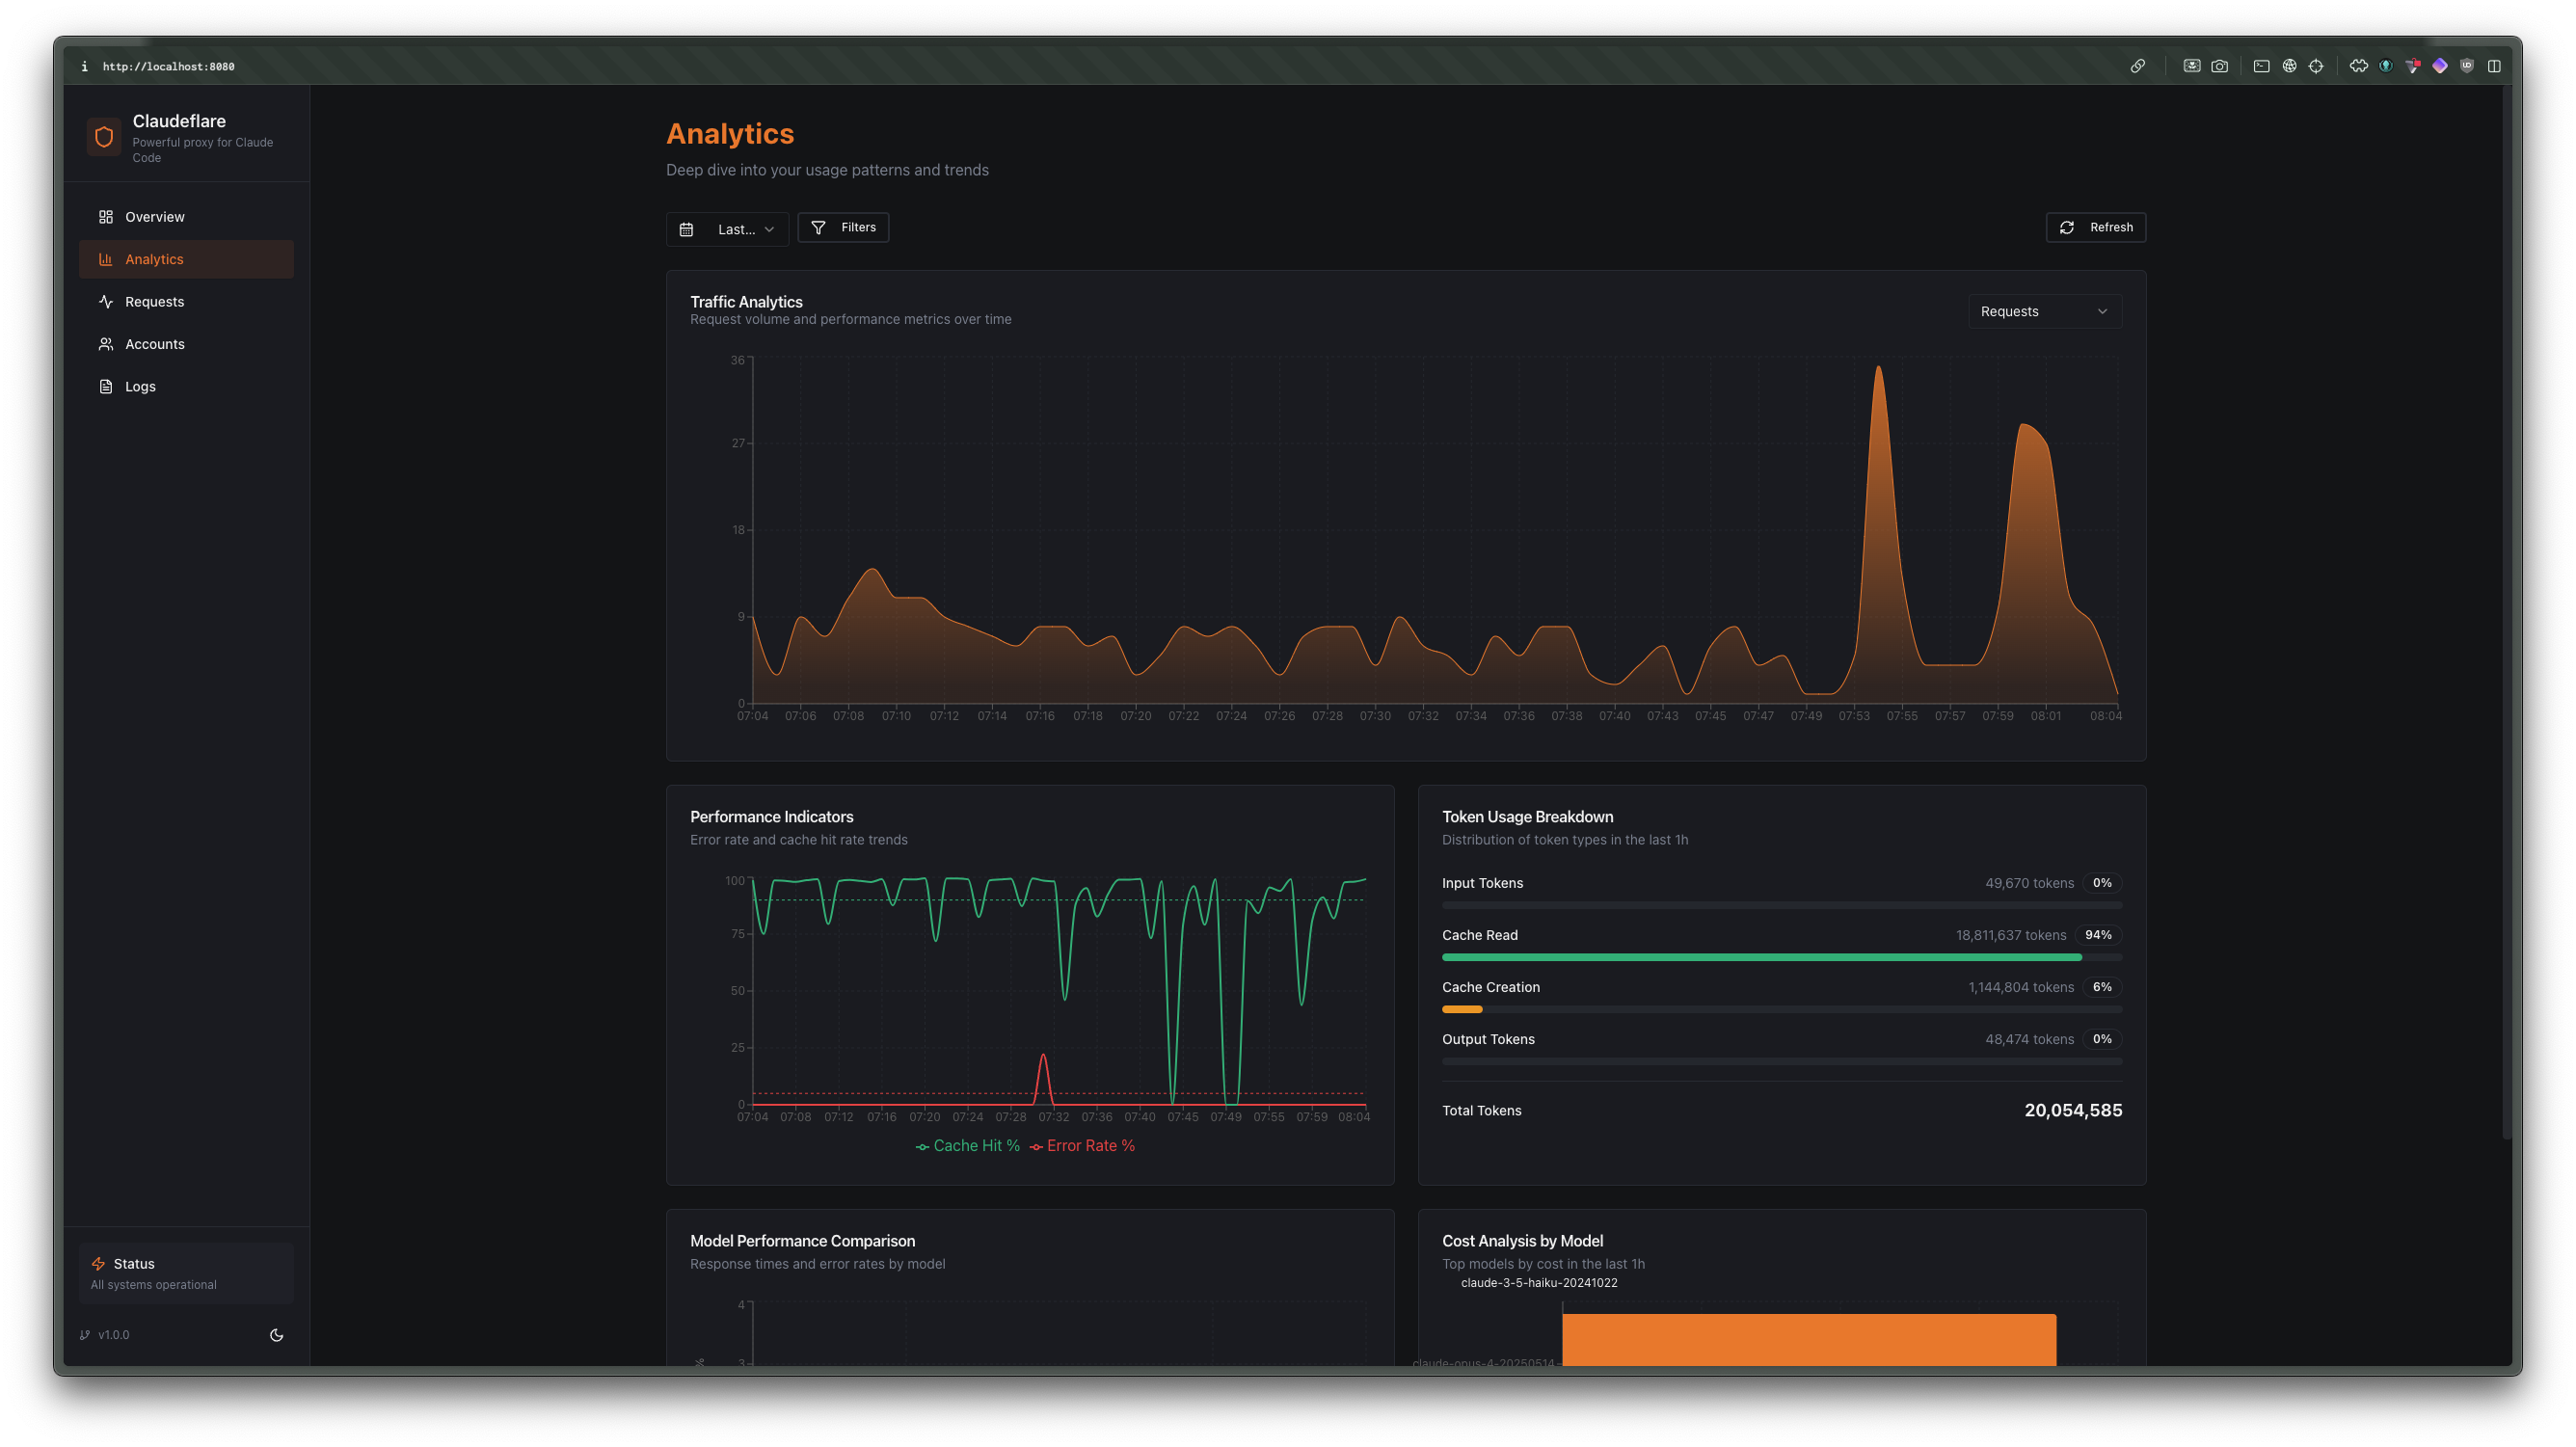Click the localhost:8080 address bar
Image resolution: width=2576 pixels, height=1447 pixels.
point(170,66)
